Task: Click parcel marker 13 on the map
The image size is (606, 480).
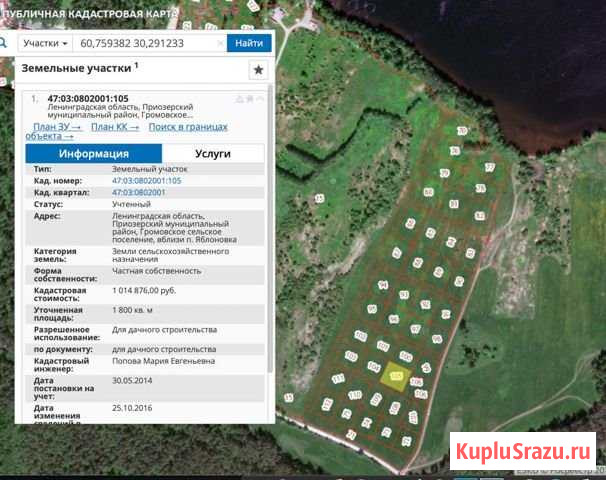Action: click(319, 199)
